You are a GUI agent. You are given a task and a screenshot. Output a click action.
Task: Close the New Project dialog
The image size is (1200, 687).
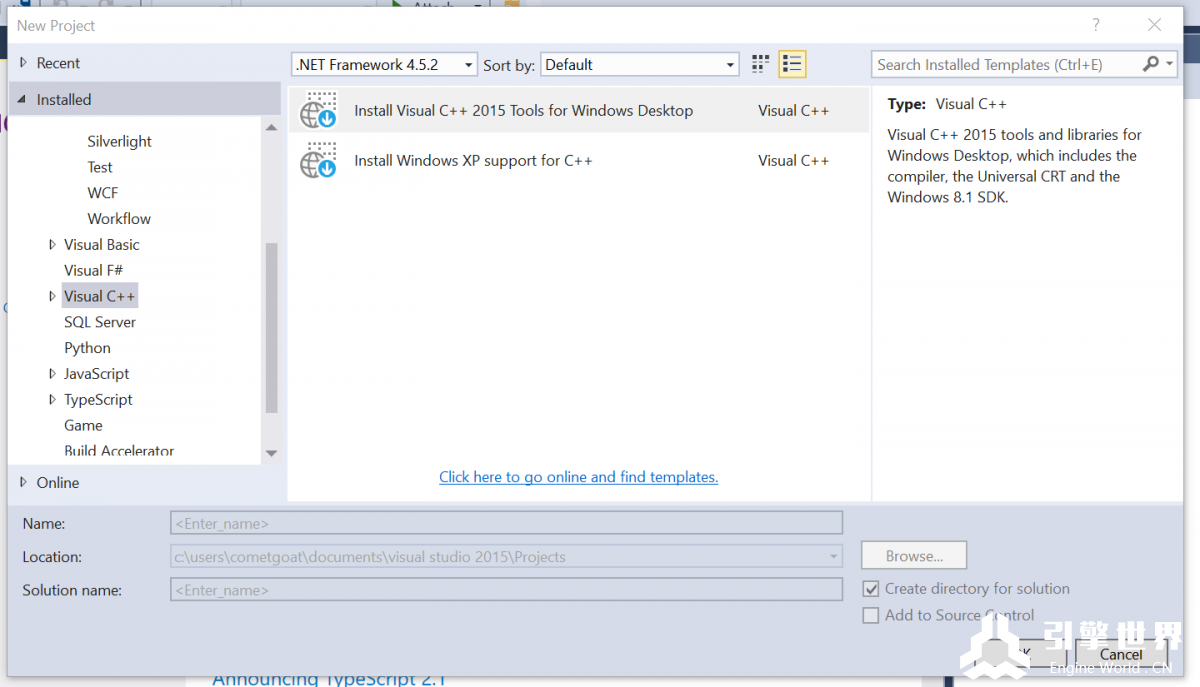coord(1155,25)
